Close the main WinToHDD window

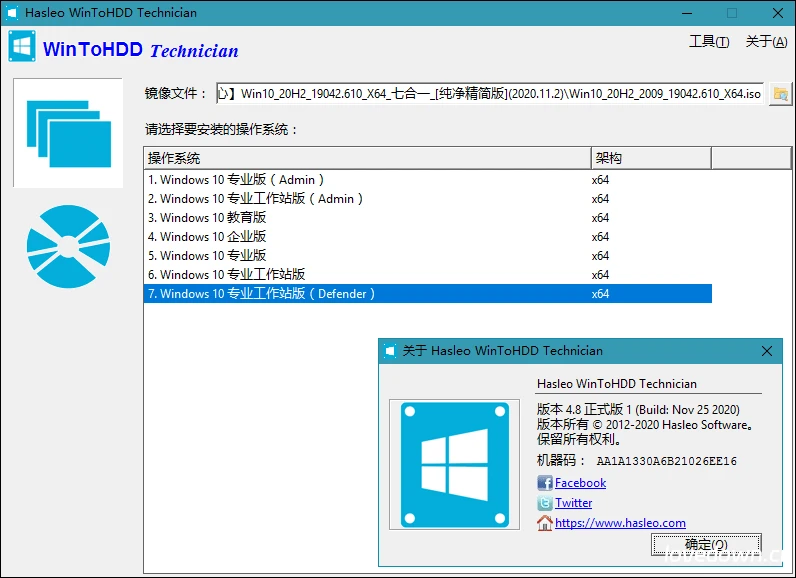click(x=777, y=13)
